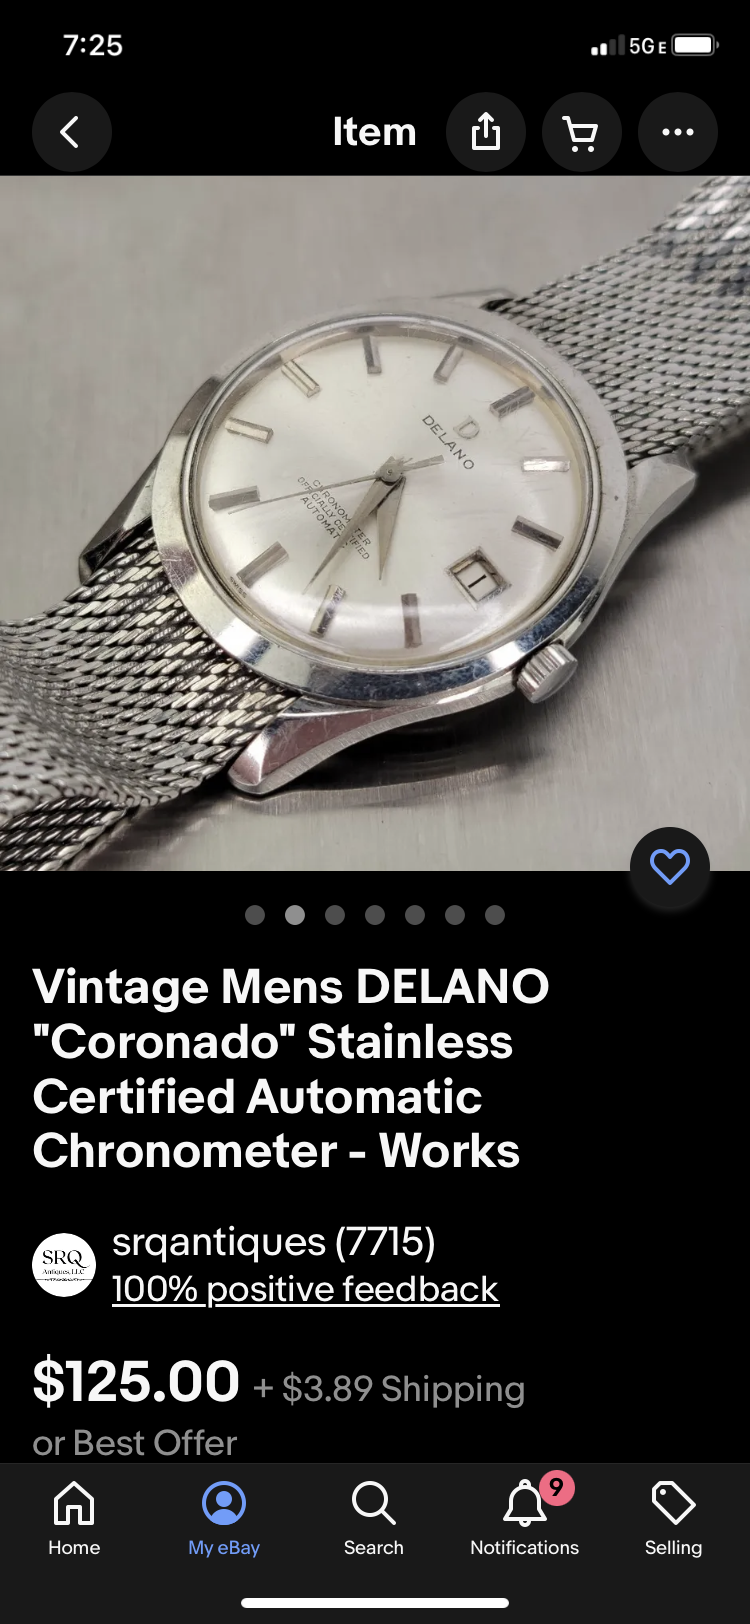Open My eBay tab

coord(224,1518)
